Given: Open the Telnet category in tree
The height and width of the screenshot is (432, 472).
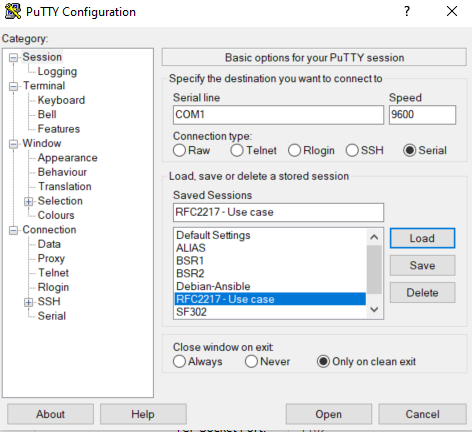Looking at the screenshot, I should click(x=53, y=273).
